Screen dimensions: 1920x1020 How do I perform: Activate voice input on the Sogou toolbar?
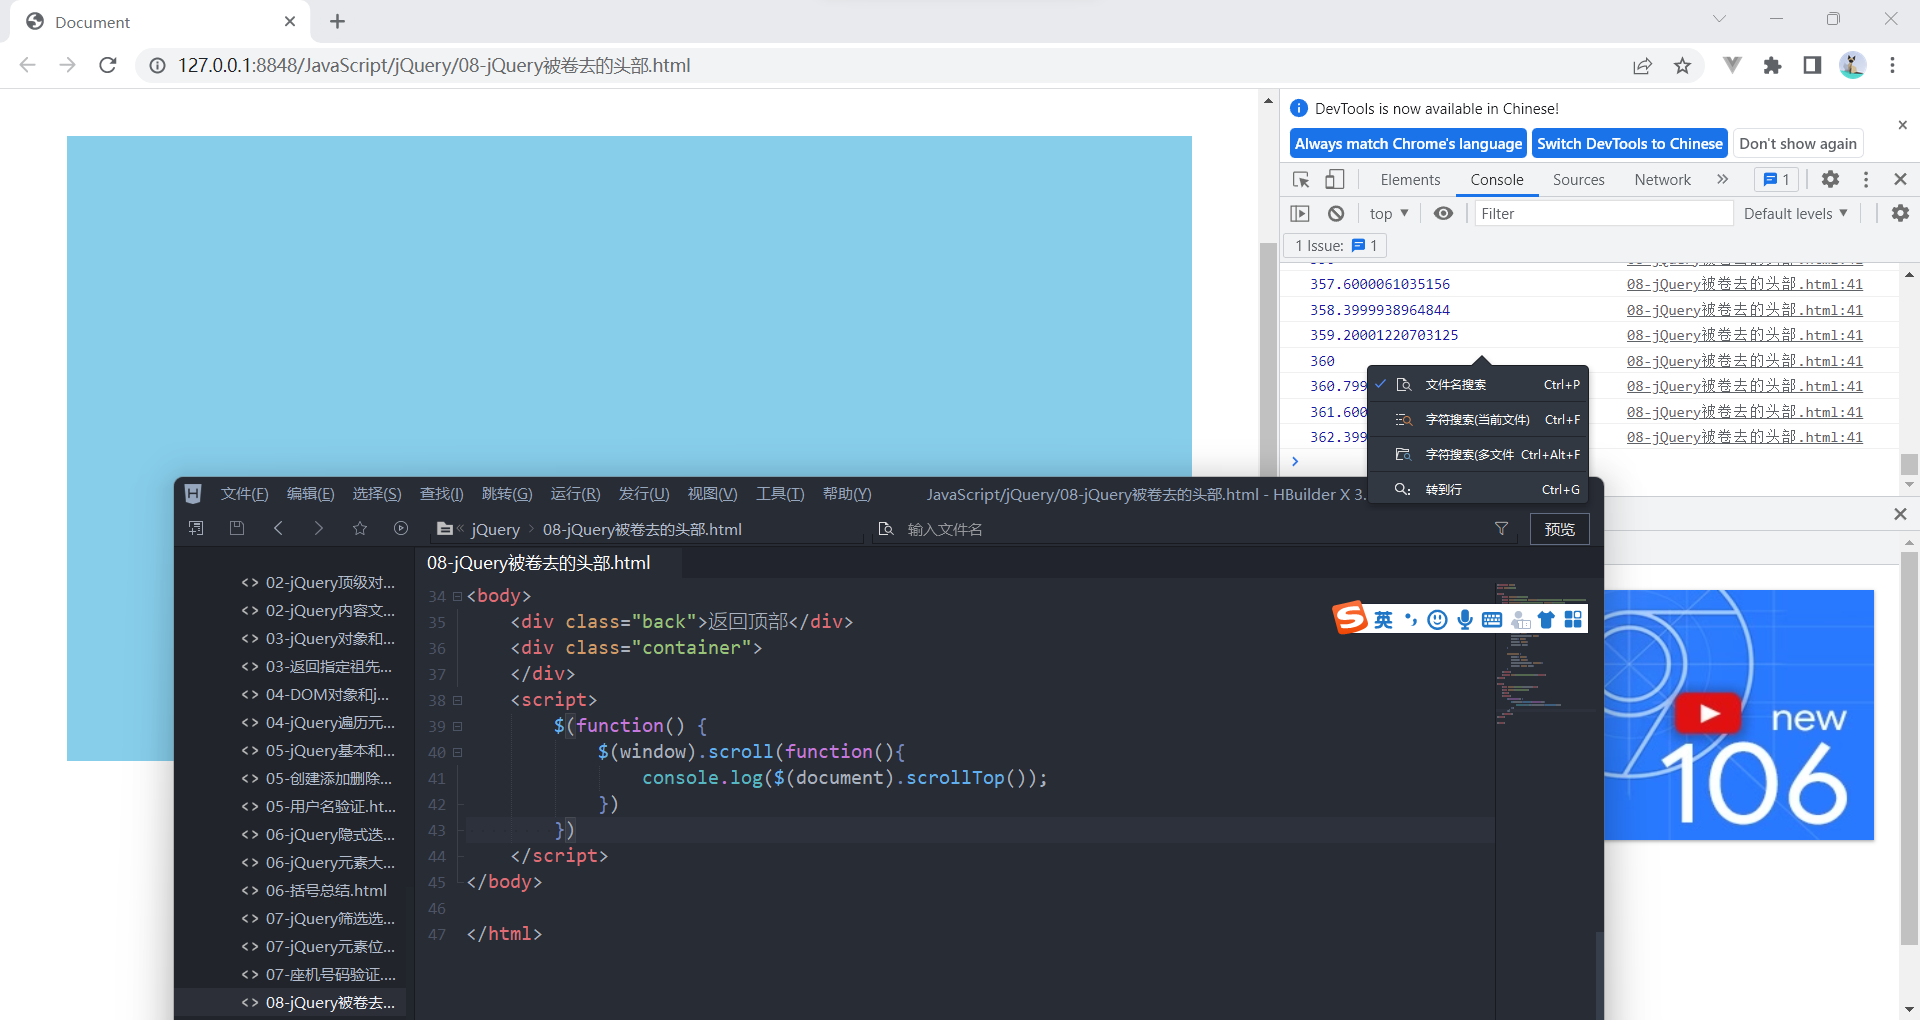pyautogui.click(x=1464, y=619)
